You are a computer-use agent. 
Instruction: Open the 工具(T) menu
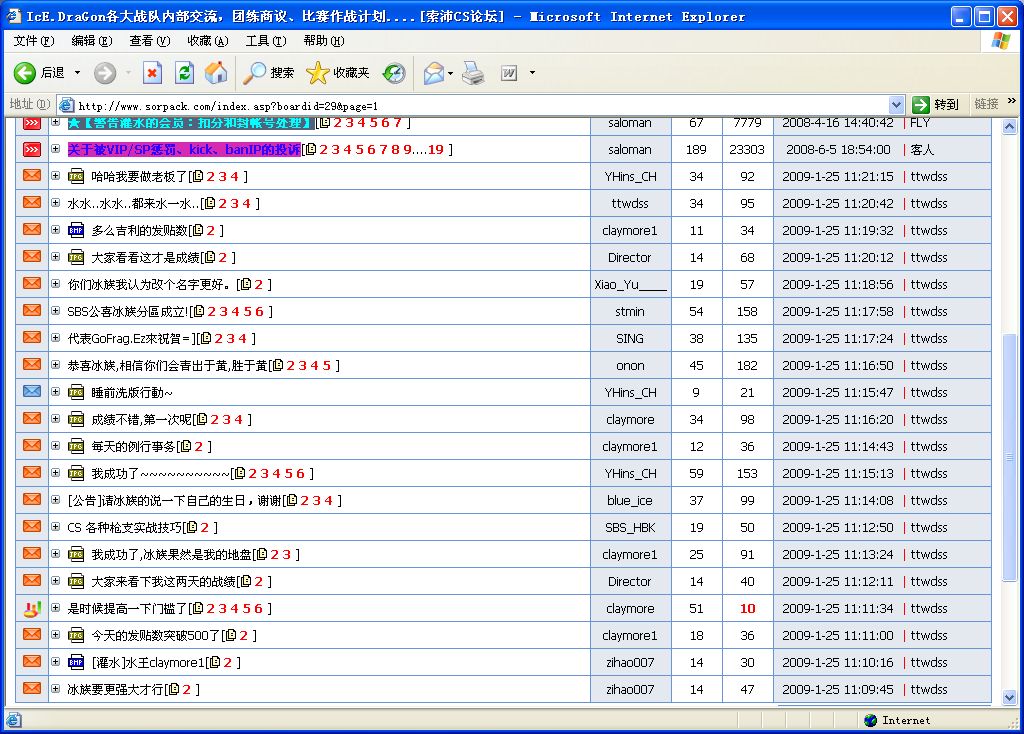tap(265, 41)
